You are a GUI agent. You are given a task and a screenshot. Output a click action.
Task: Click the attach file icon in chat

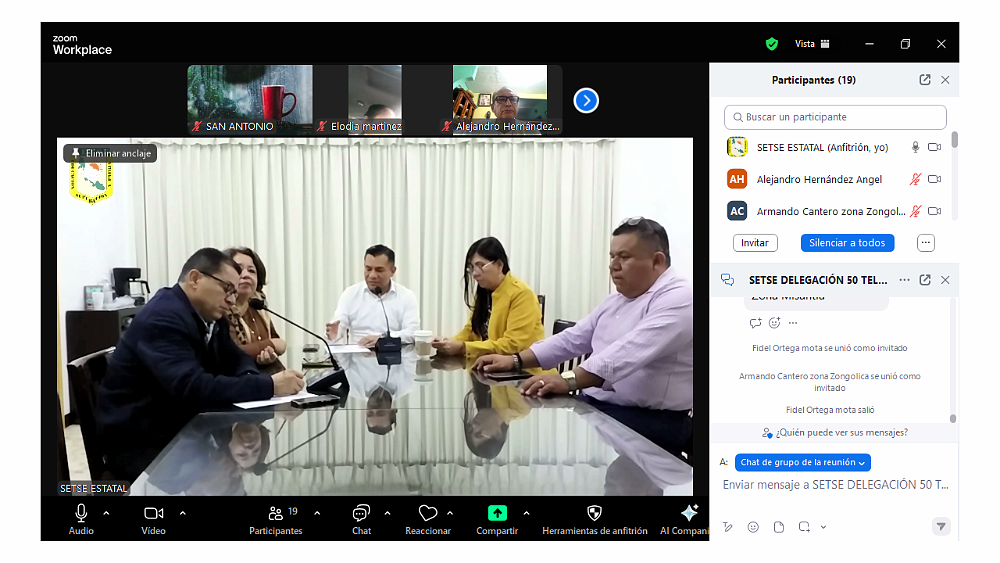click(x=778, y=527)
